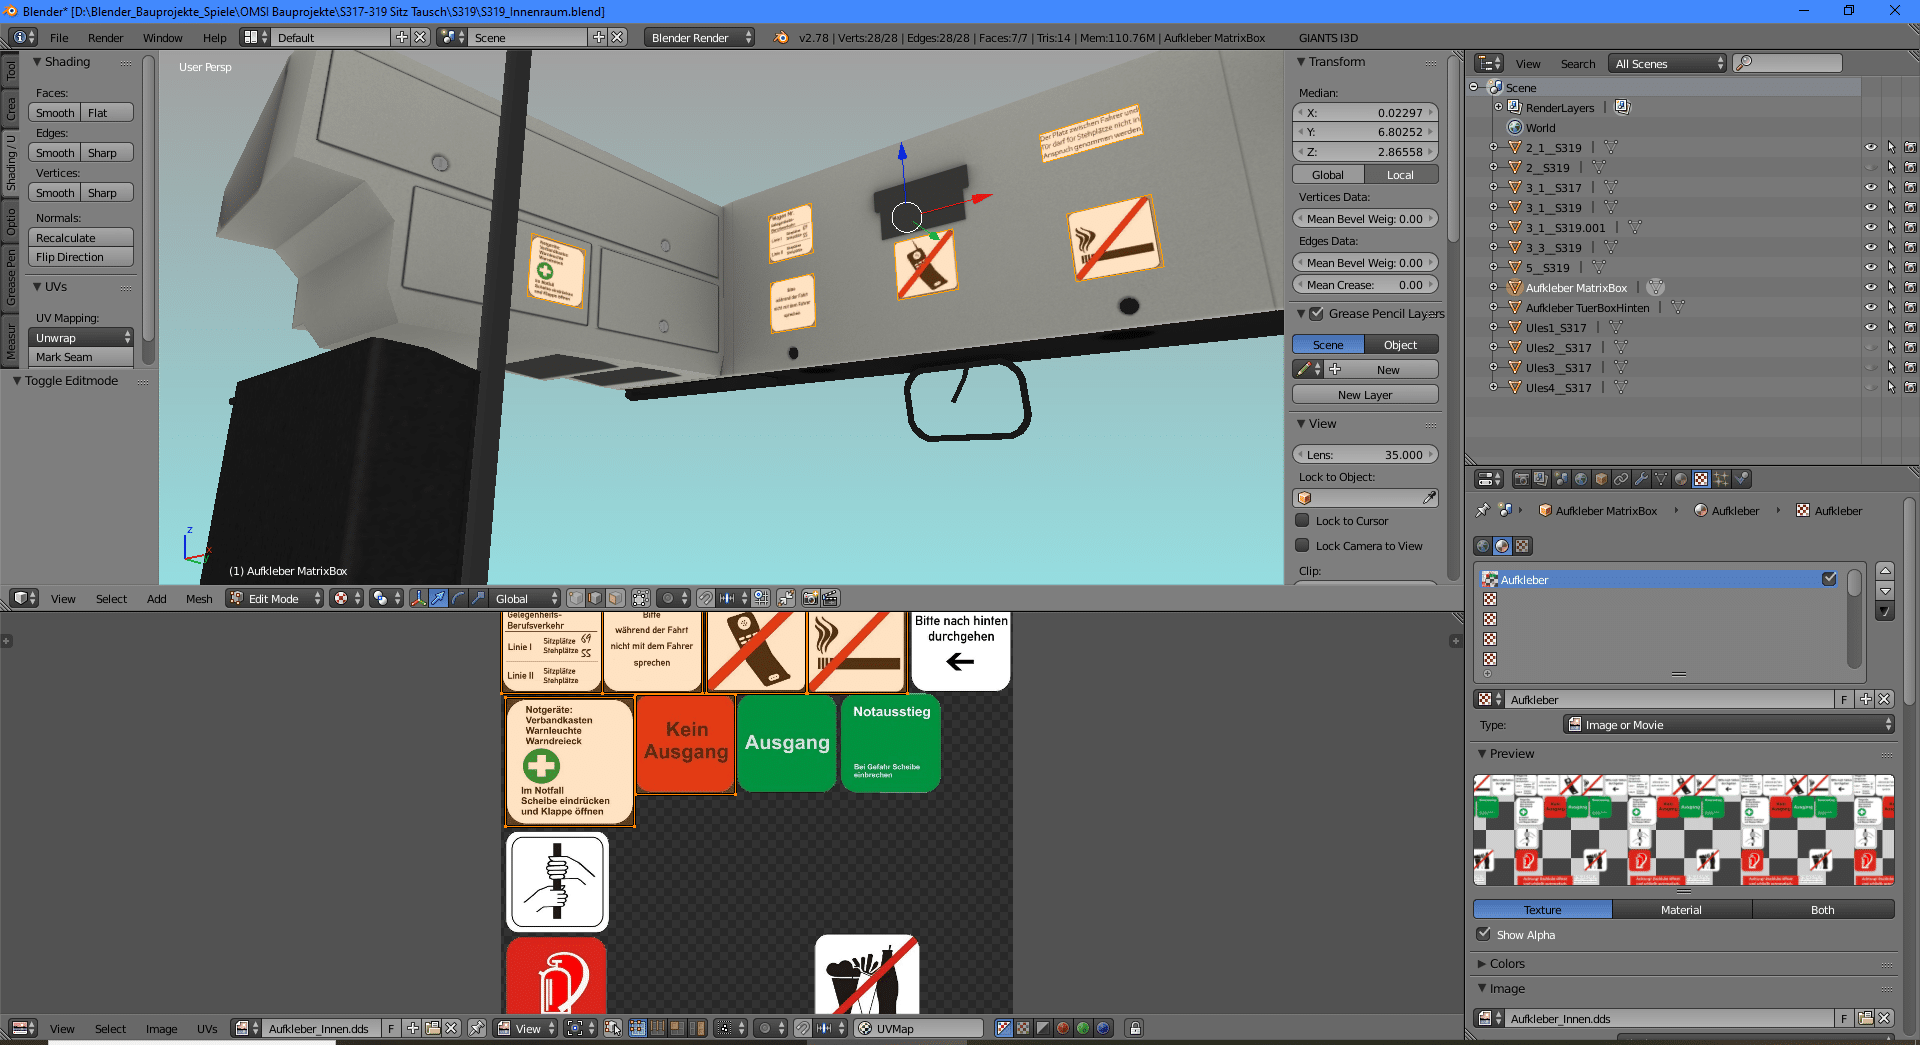Open the Edit Mode dropdown

(275, 598)
